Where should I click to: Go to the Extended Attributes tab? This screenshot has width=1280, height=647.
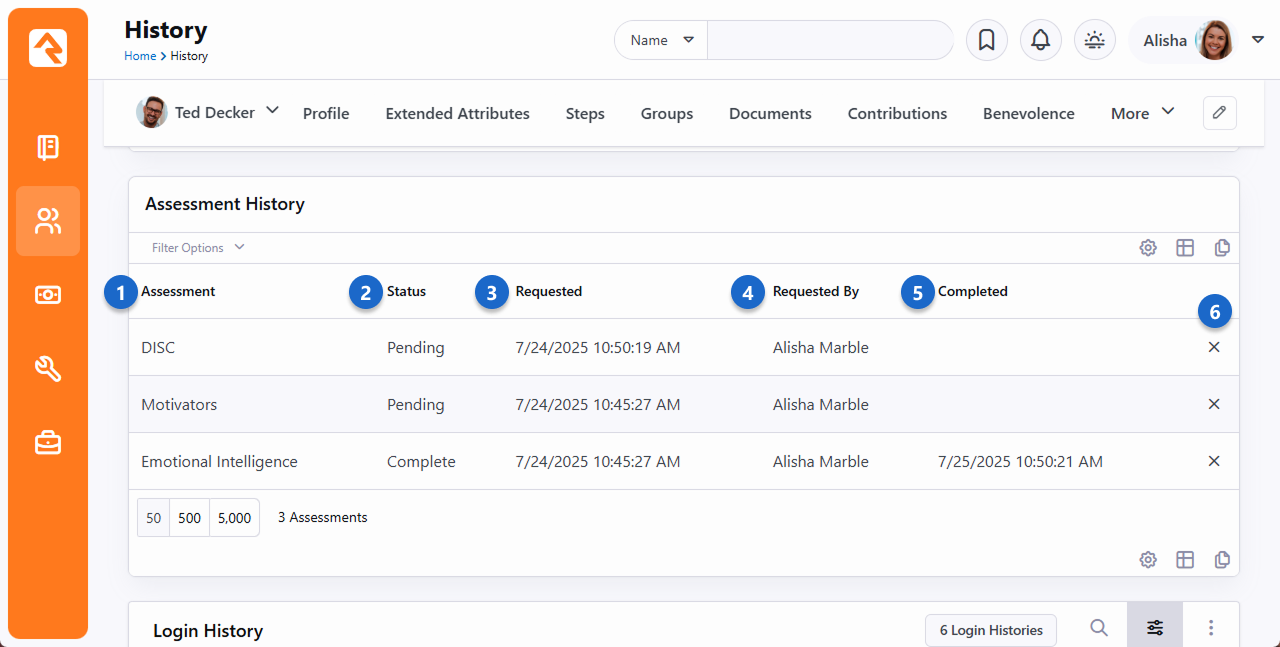pos(457,113)
